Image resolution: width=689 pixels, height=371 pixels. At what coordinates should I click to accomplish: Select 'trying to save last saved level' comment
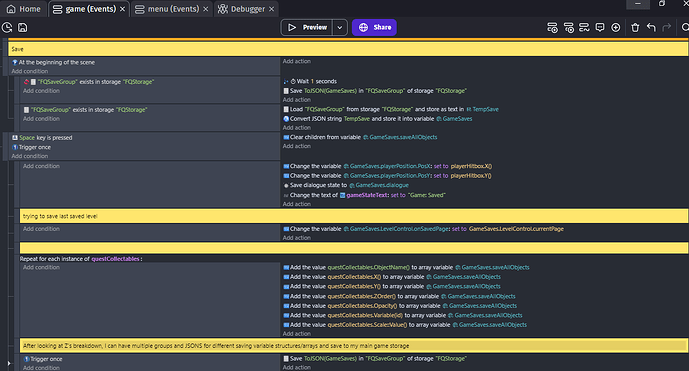[x=354, y=216]
